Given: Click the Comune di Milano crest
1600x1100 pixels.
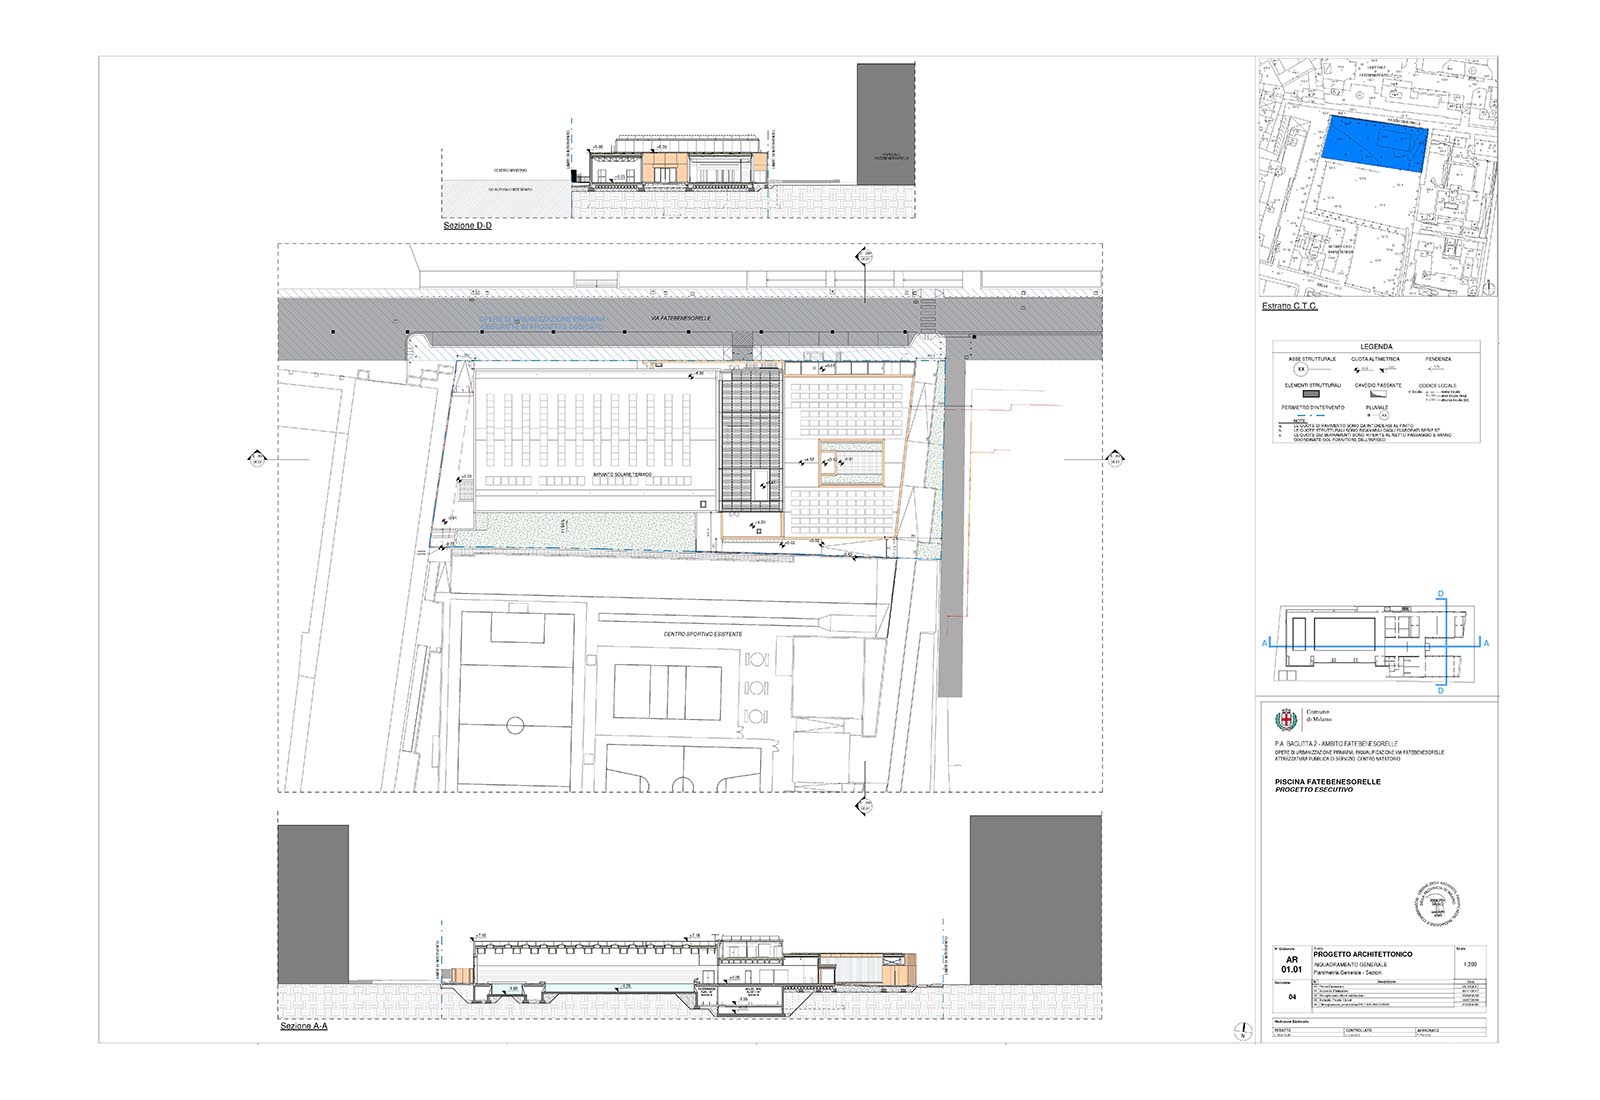Looking at the screenshot, I should [x=1284, y=719].
